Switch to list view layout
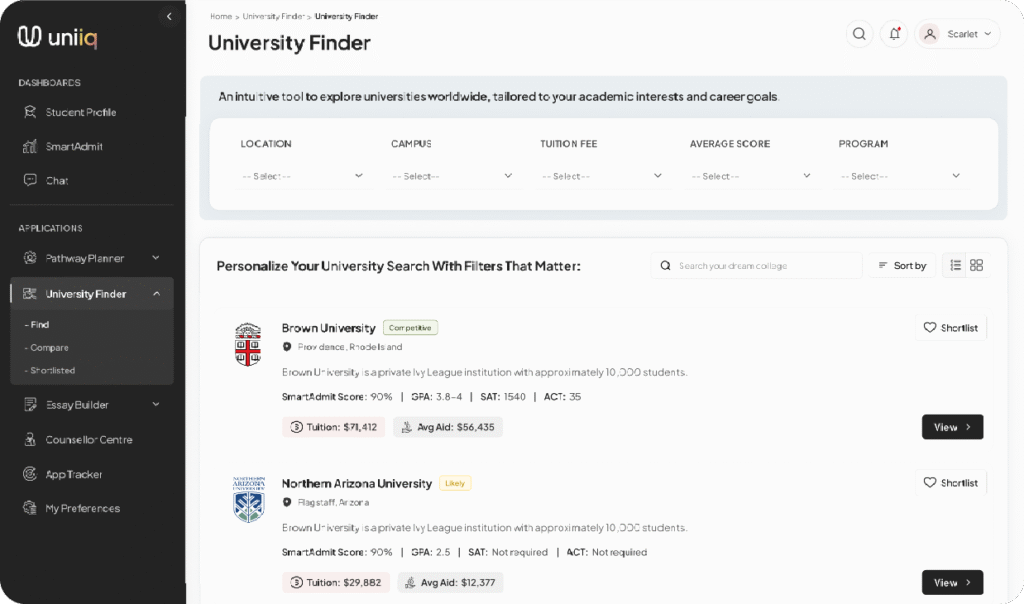This screenshot has height=604, width=1024. coord(955,265)
